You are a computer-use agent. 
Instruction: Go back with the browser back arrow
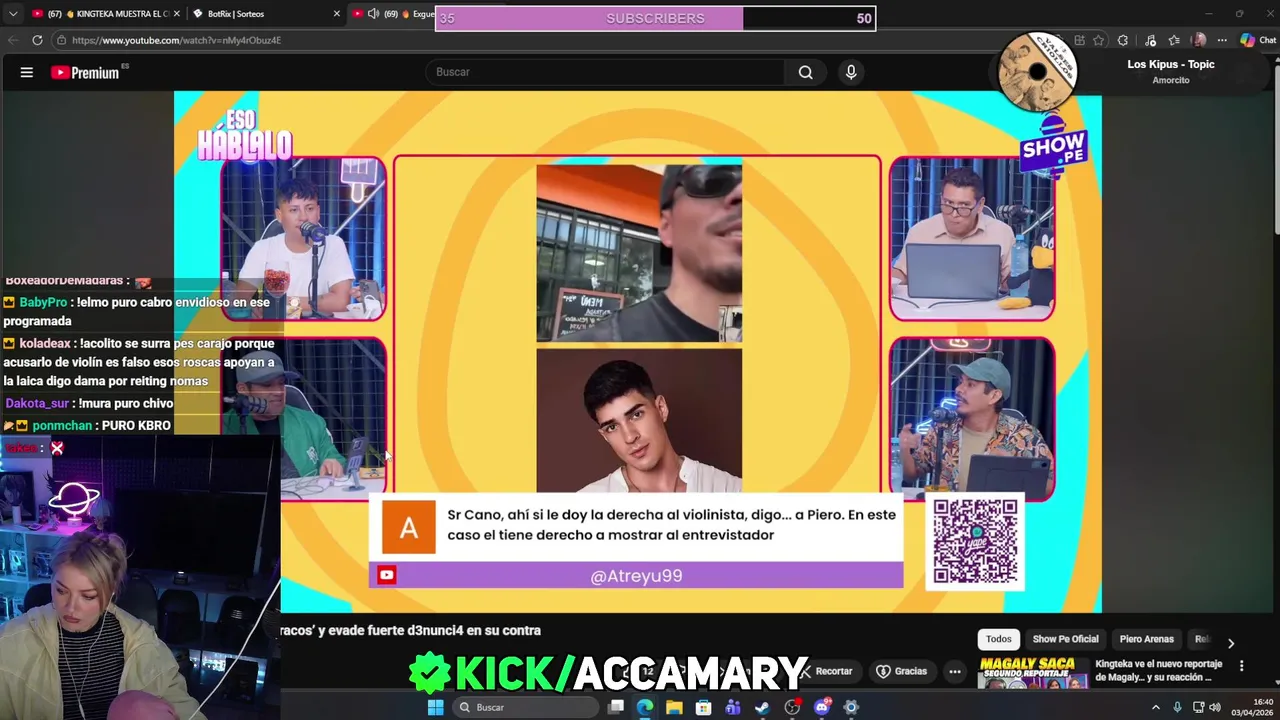coord(13,40)
